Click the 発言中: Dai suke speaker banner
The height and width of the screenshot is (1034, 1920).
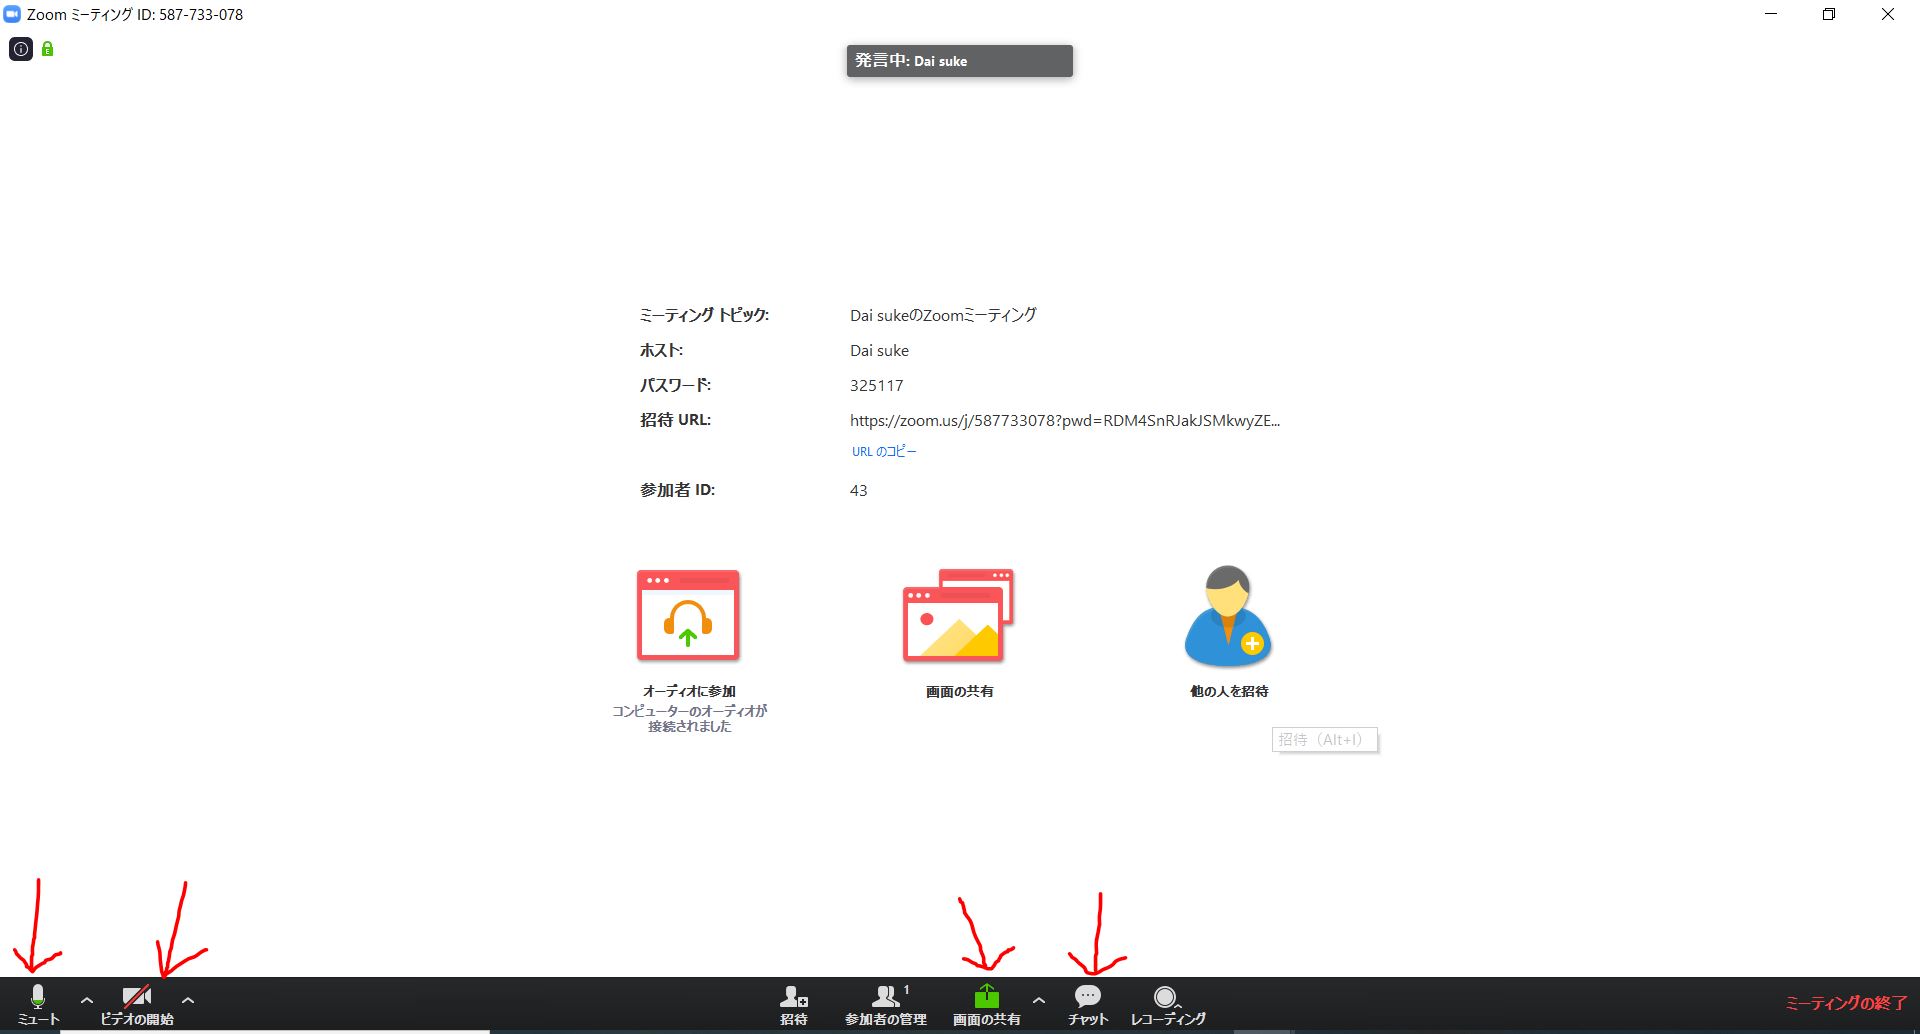tap(960, 61)
